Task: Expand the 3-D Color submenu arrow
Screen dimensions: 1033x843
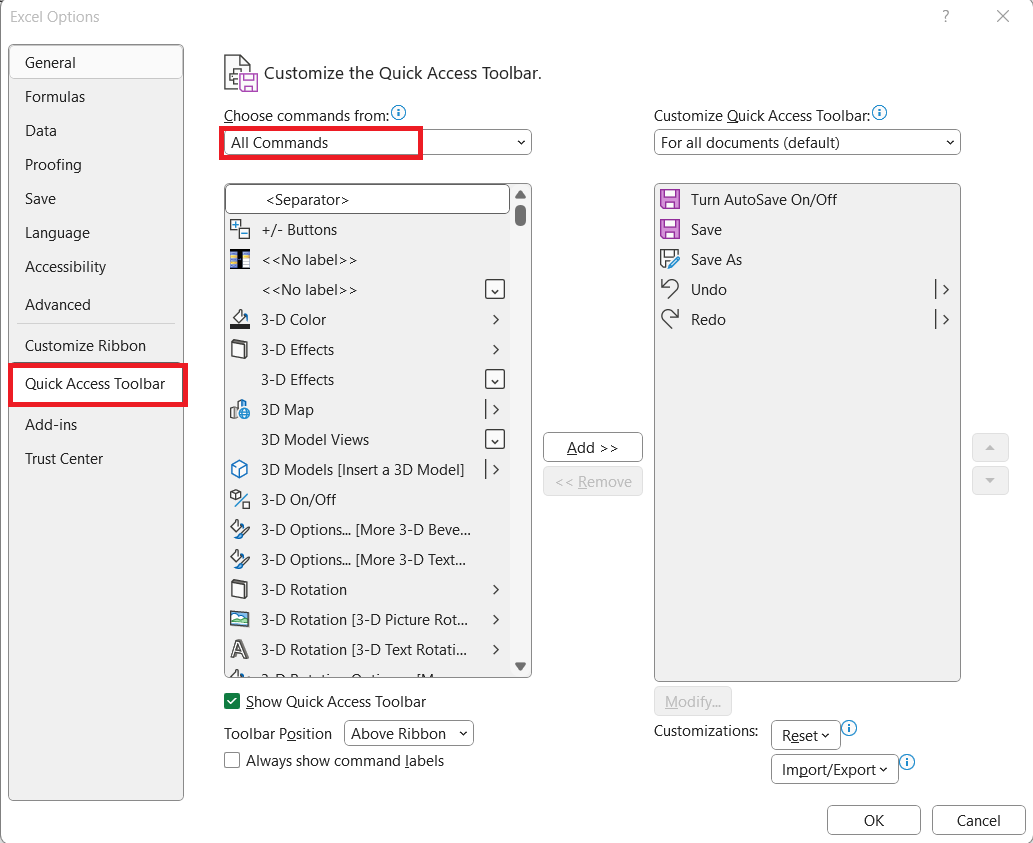Action: [495, 319]
